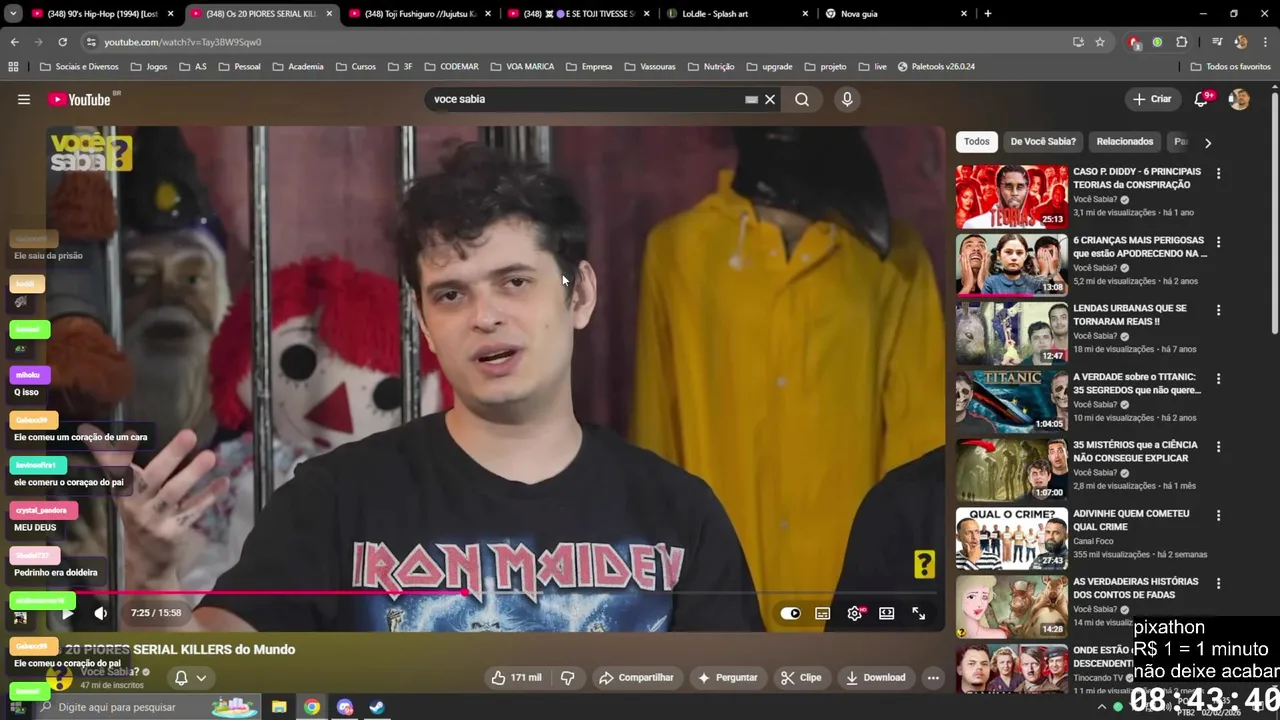This screenshot has width=1280, height=720.
Task: Click the Compartilhar button
Action: pyautogui.click(x=636, y=677)
